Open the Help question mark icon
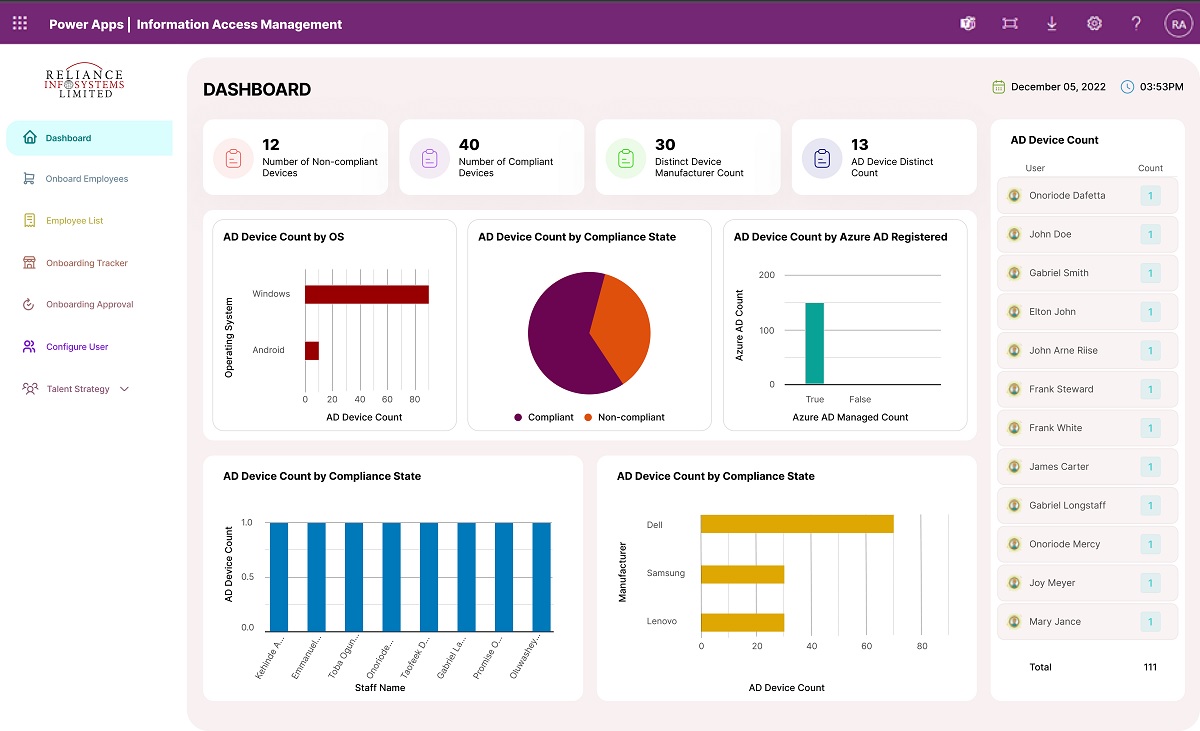The width and height of the screenshot is (1200, 731). [x=1136, y=22]
